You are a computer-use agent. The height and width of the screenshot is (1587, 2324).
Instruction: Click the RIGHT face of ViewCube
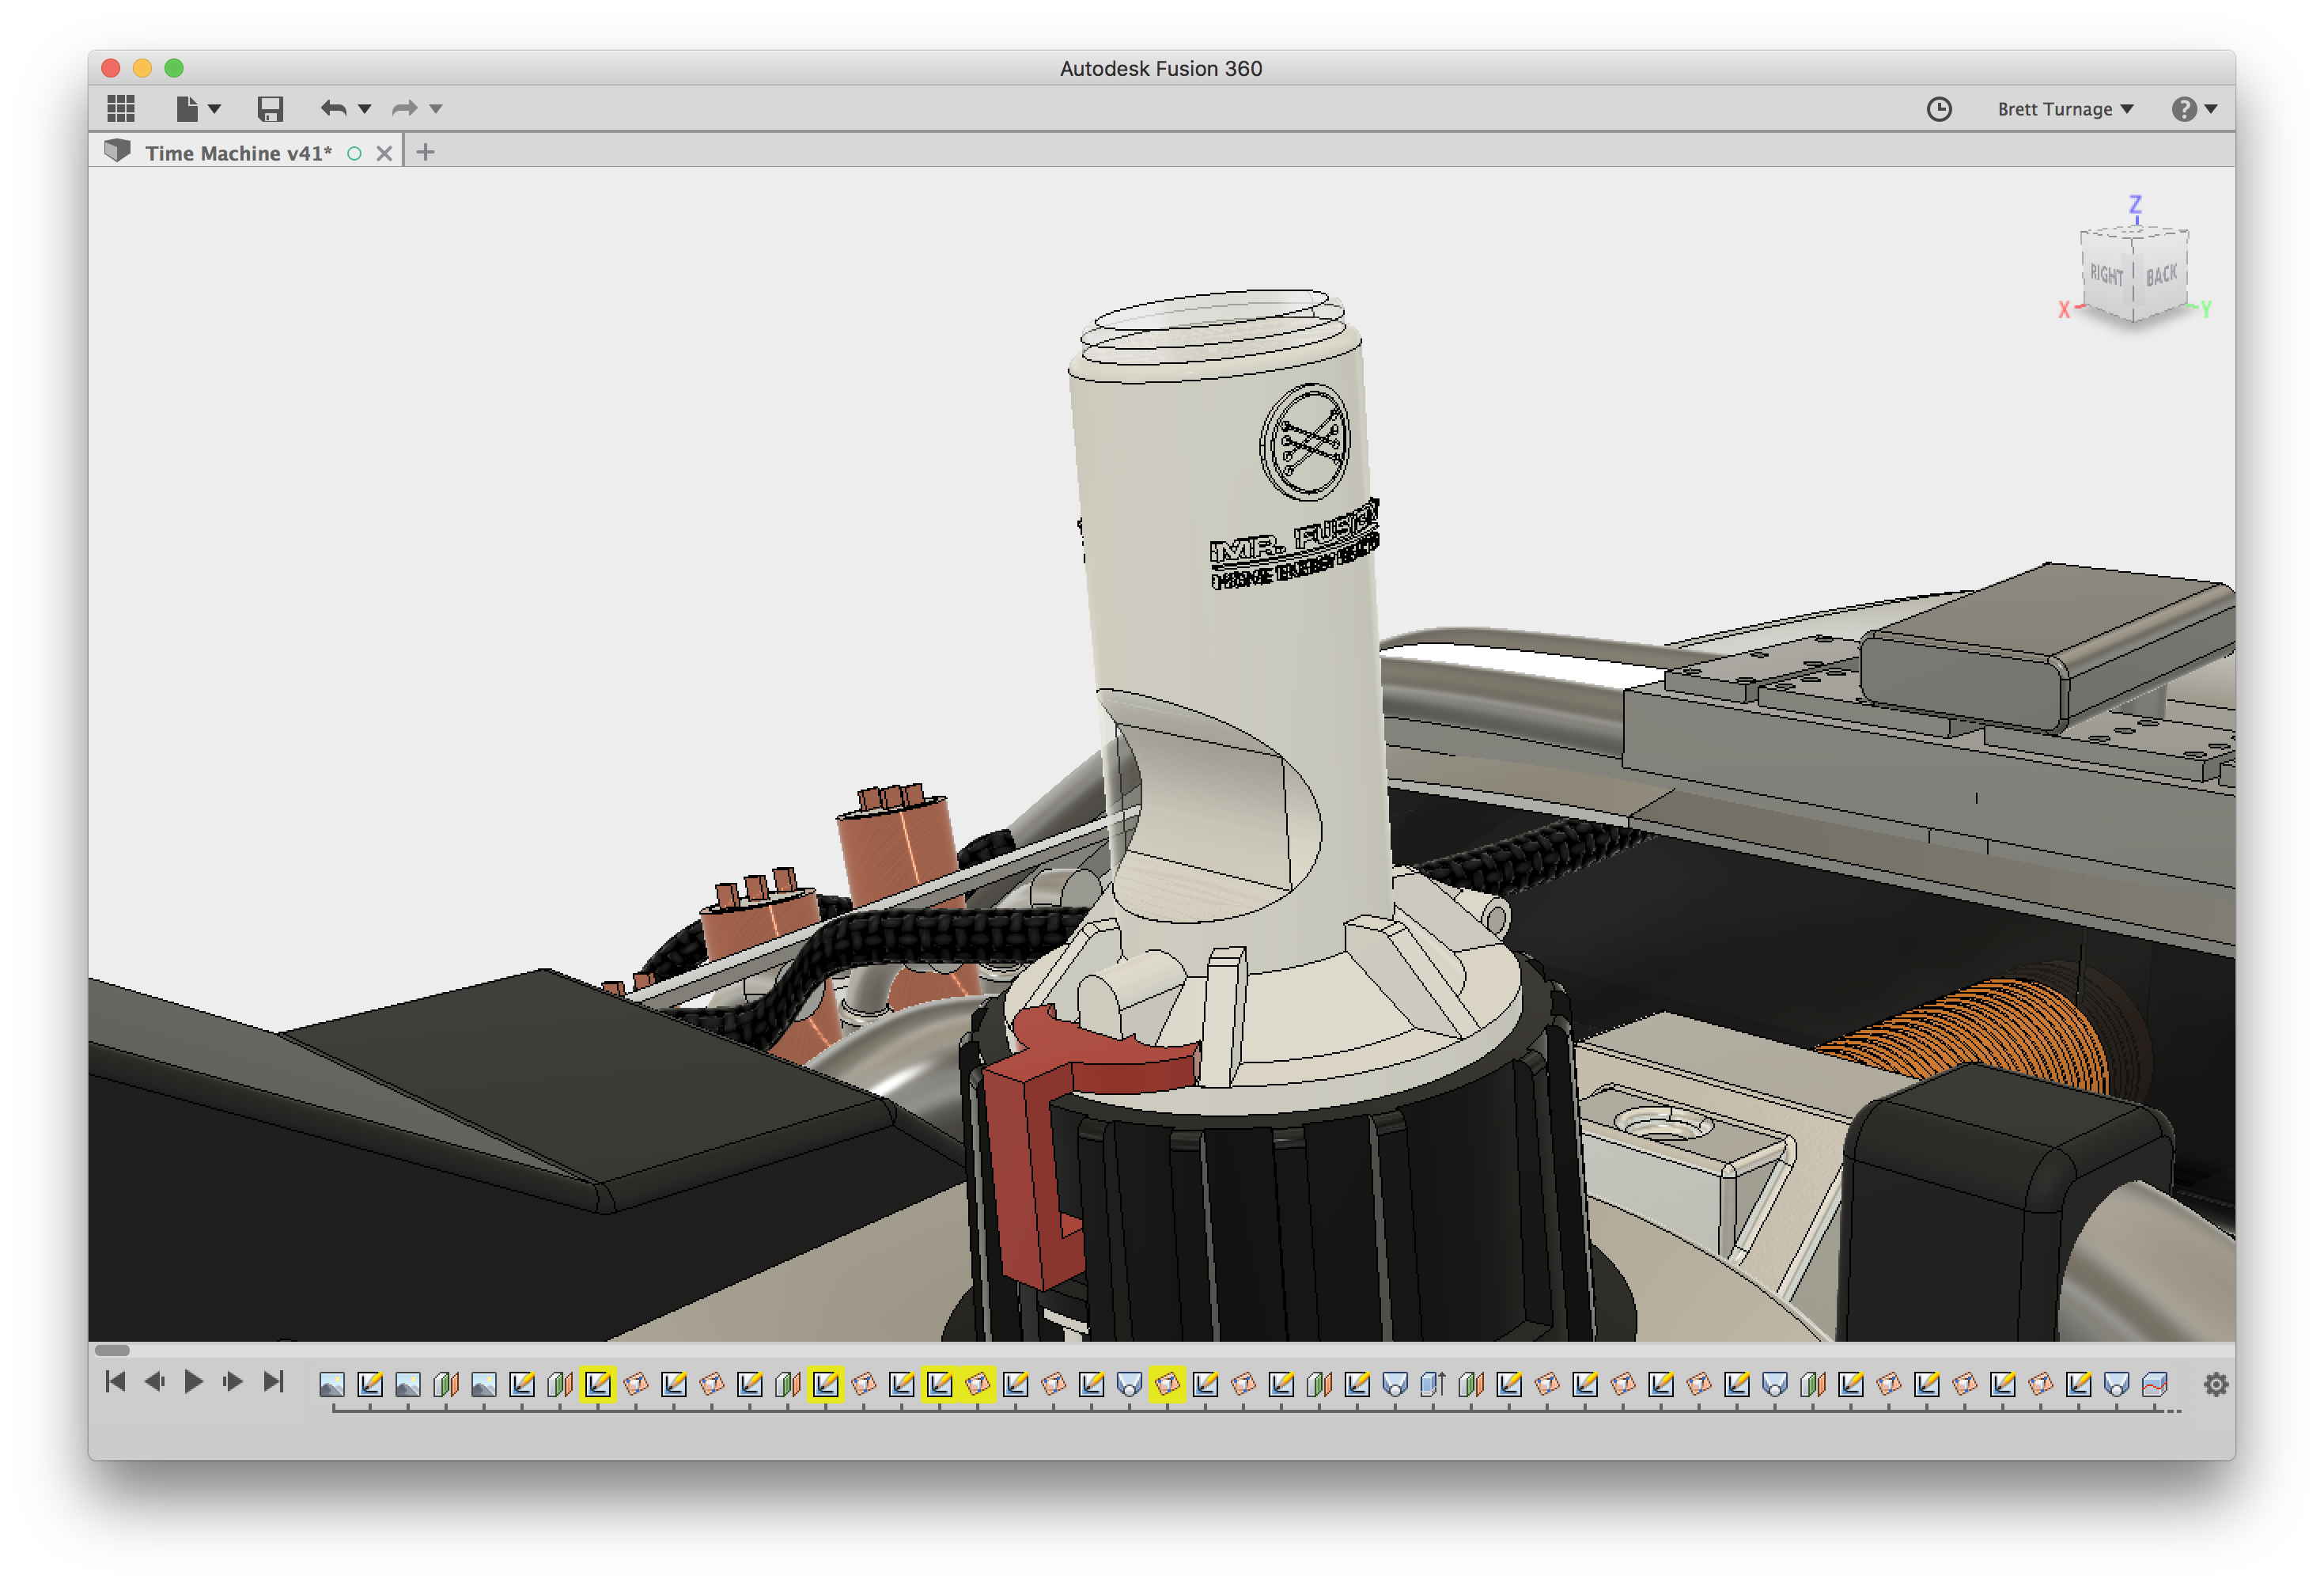(x=2106, y=275)
